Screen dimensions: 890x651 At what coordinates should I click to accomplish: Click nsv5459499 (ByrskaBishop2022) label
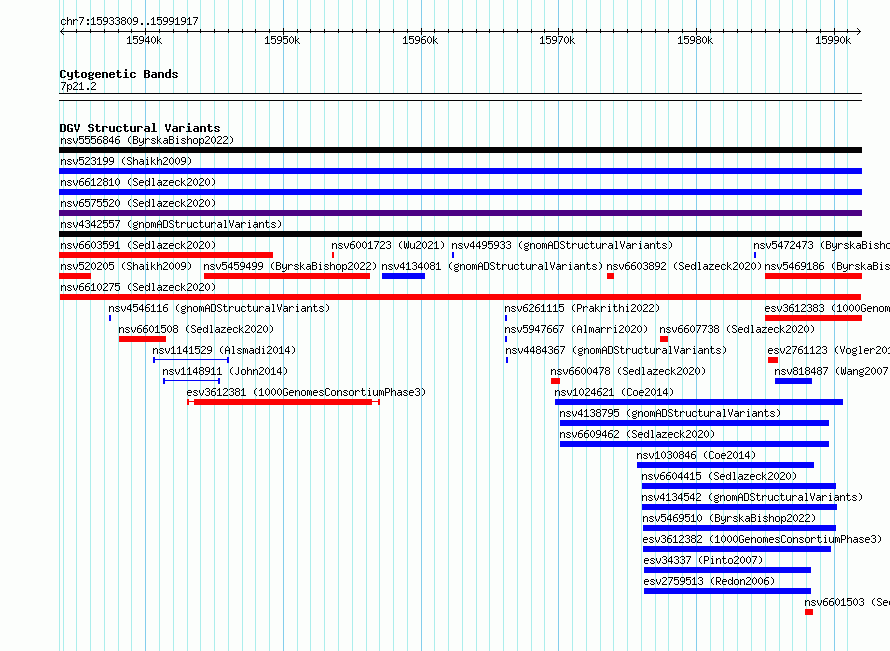290,266
